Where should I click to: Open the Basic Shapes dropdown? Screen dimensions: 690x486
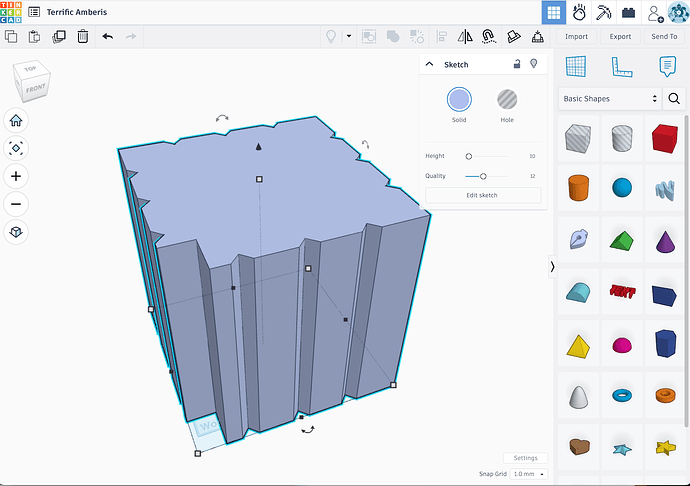(x=609, y=99)
